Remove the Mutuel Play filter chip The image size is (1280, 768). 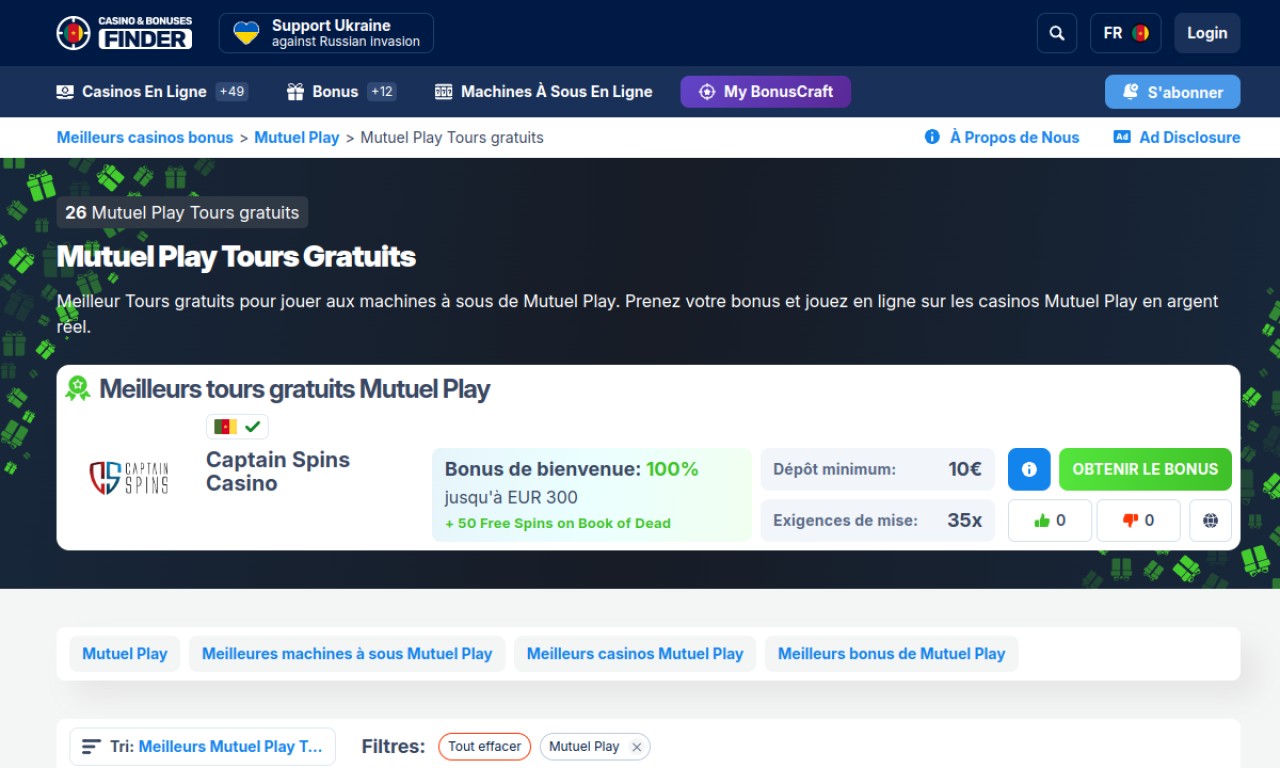tap(636, 747)
